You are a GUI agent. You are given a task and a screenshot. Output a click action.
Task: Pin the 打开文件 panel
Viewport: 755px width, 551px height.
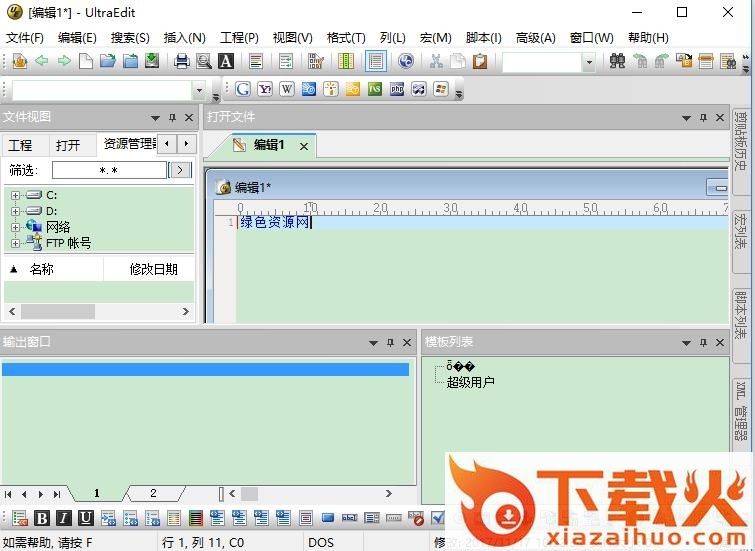[703, 118]
